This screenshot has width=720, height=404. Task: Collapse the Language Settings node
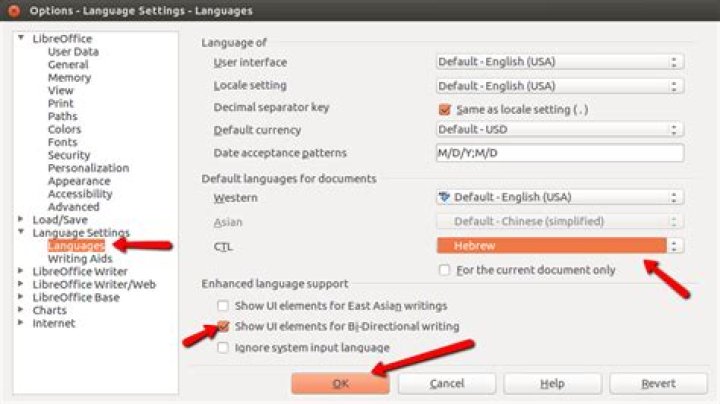21,232
